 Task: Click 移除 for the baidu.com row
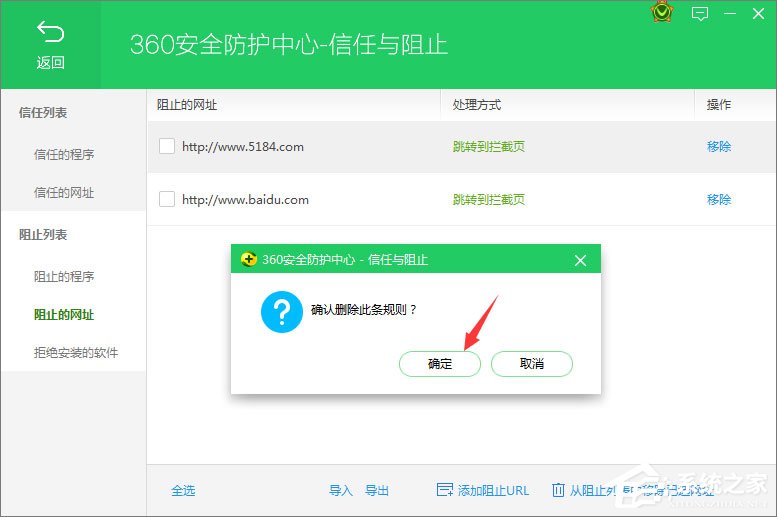pyautogui.click(x=719, y=199)
